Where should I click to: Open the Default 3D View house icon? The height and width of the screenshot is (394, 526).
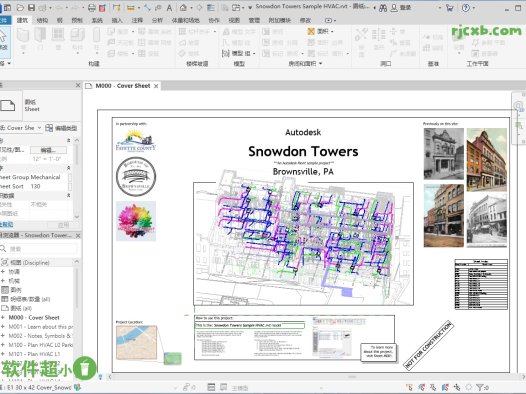pyautogui.click(x=183, y=7)
